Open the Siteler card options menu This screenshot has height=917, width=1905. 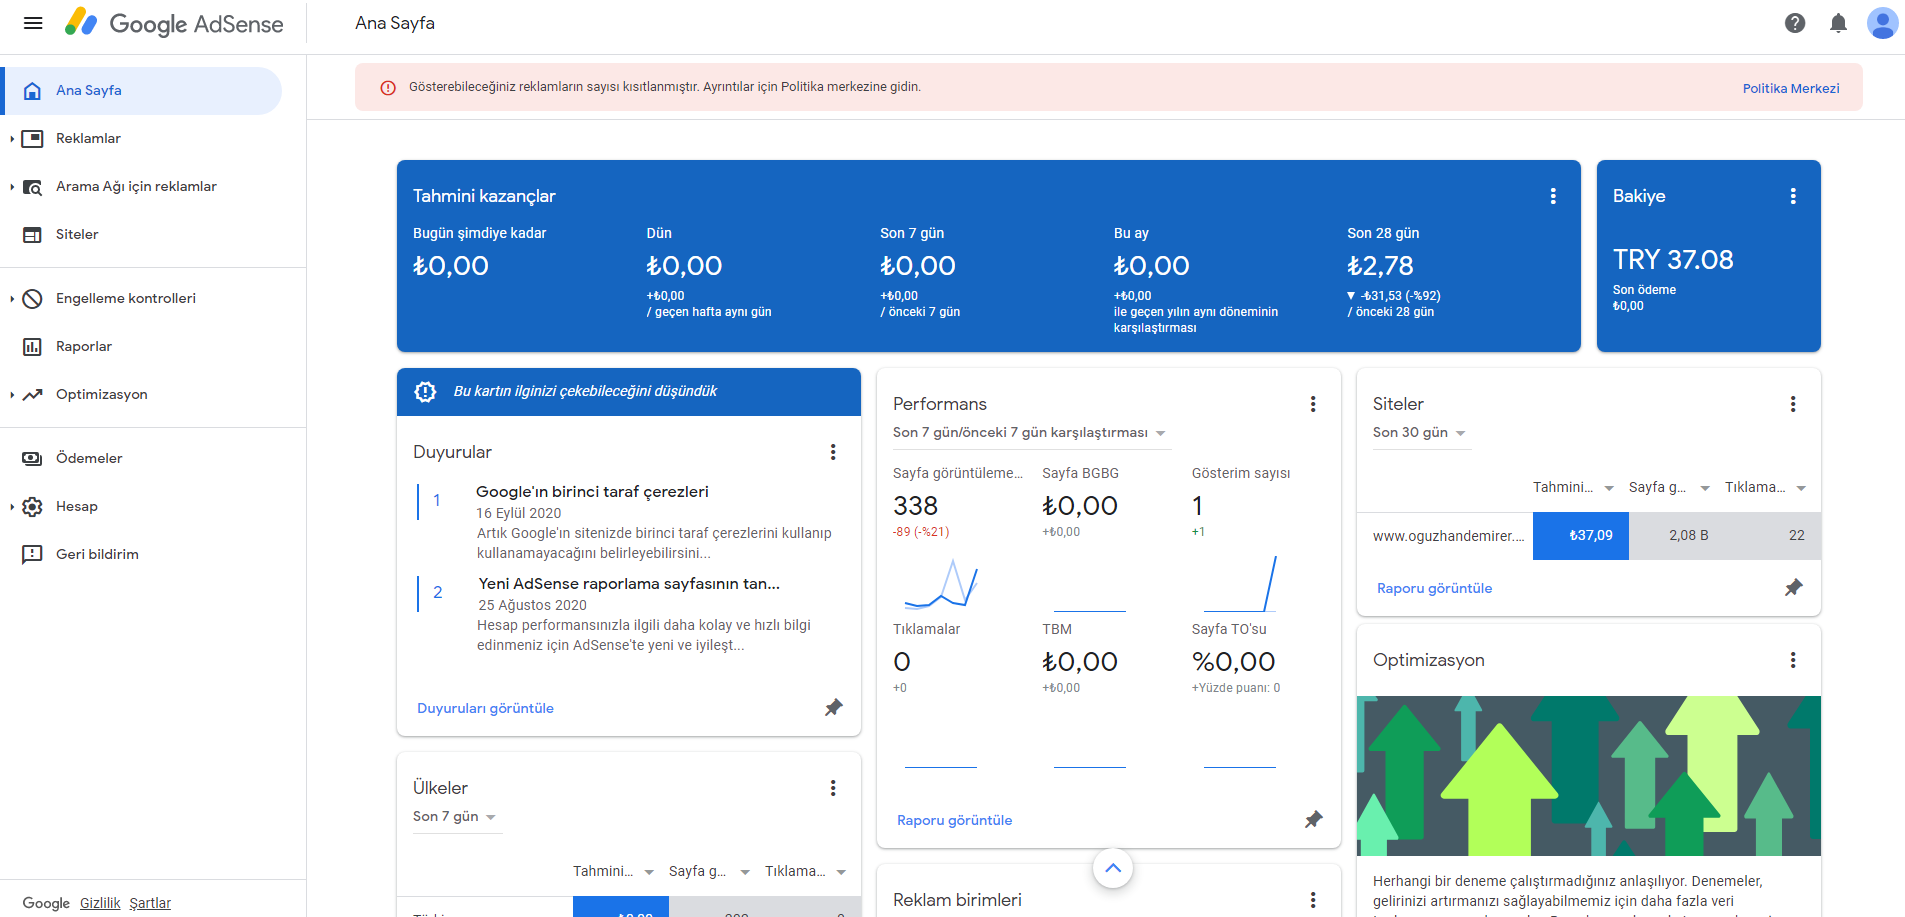point(1793,404)
